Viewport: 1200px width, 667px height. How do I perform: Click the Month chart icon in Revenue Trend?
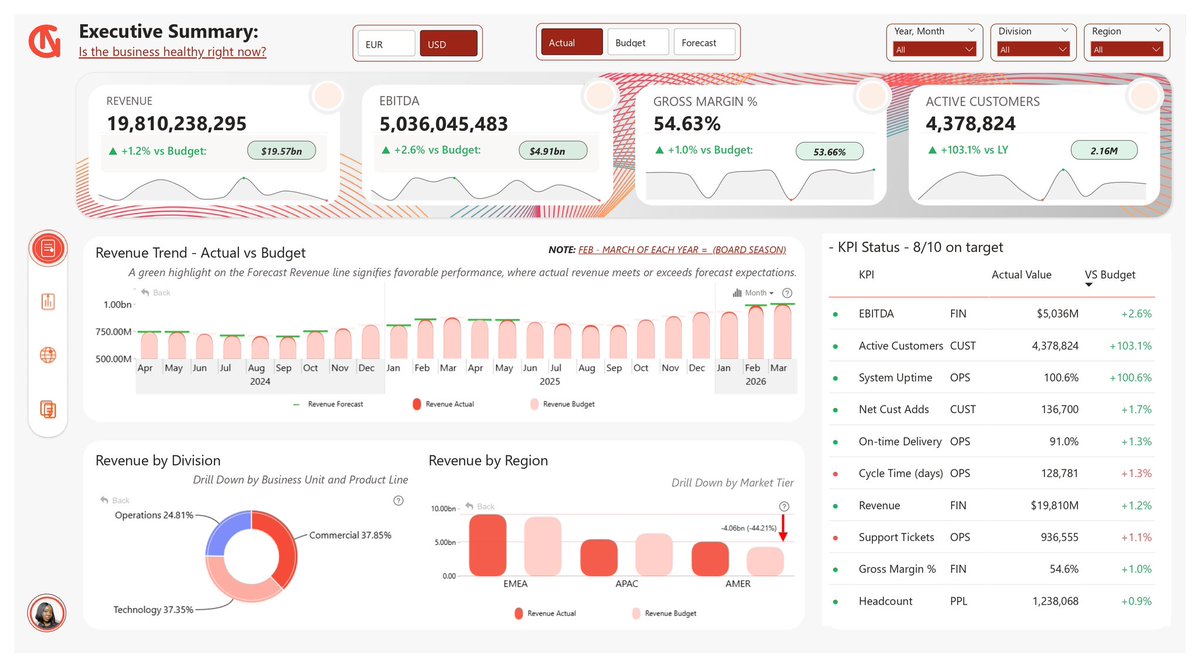(x=737, y=293)
